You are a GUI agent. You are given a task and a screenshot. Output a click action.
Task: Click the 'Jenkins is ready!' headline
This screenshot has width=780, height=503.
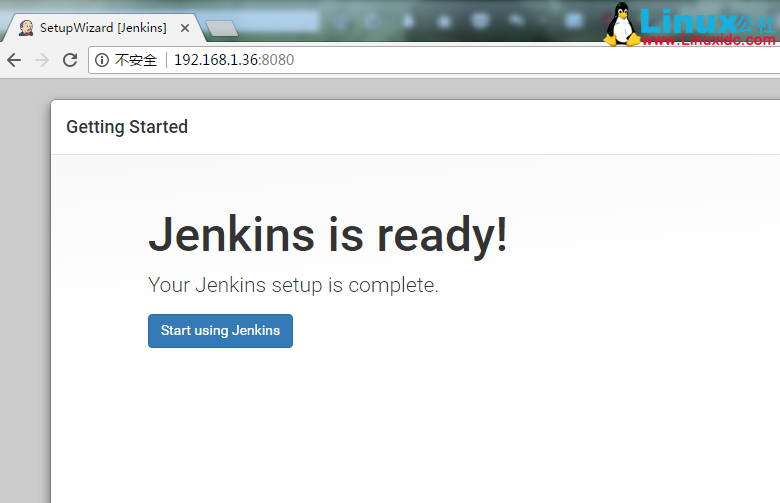328,235
